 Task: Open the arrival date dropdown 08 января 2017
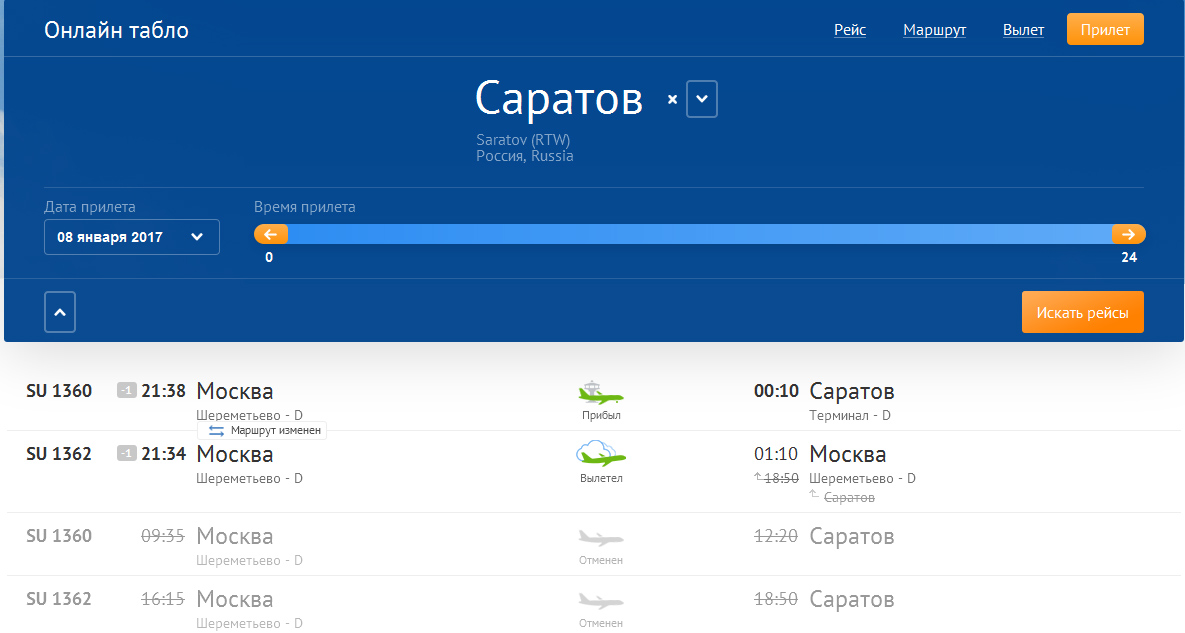click(x=132, y=237)
